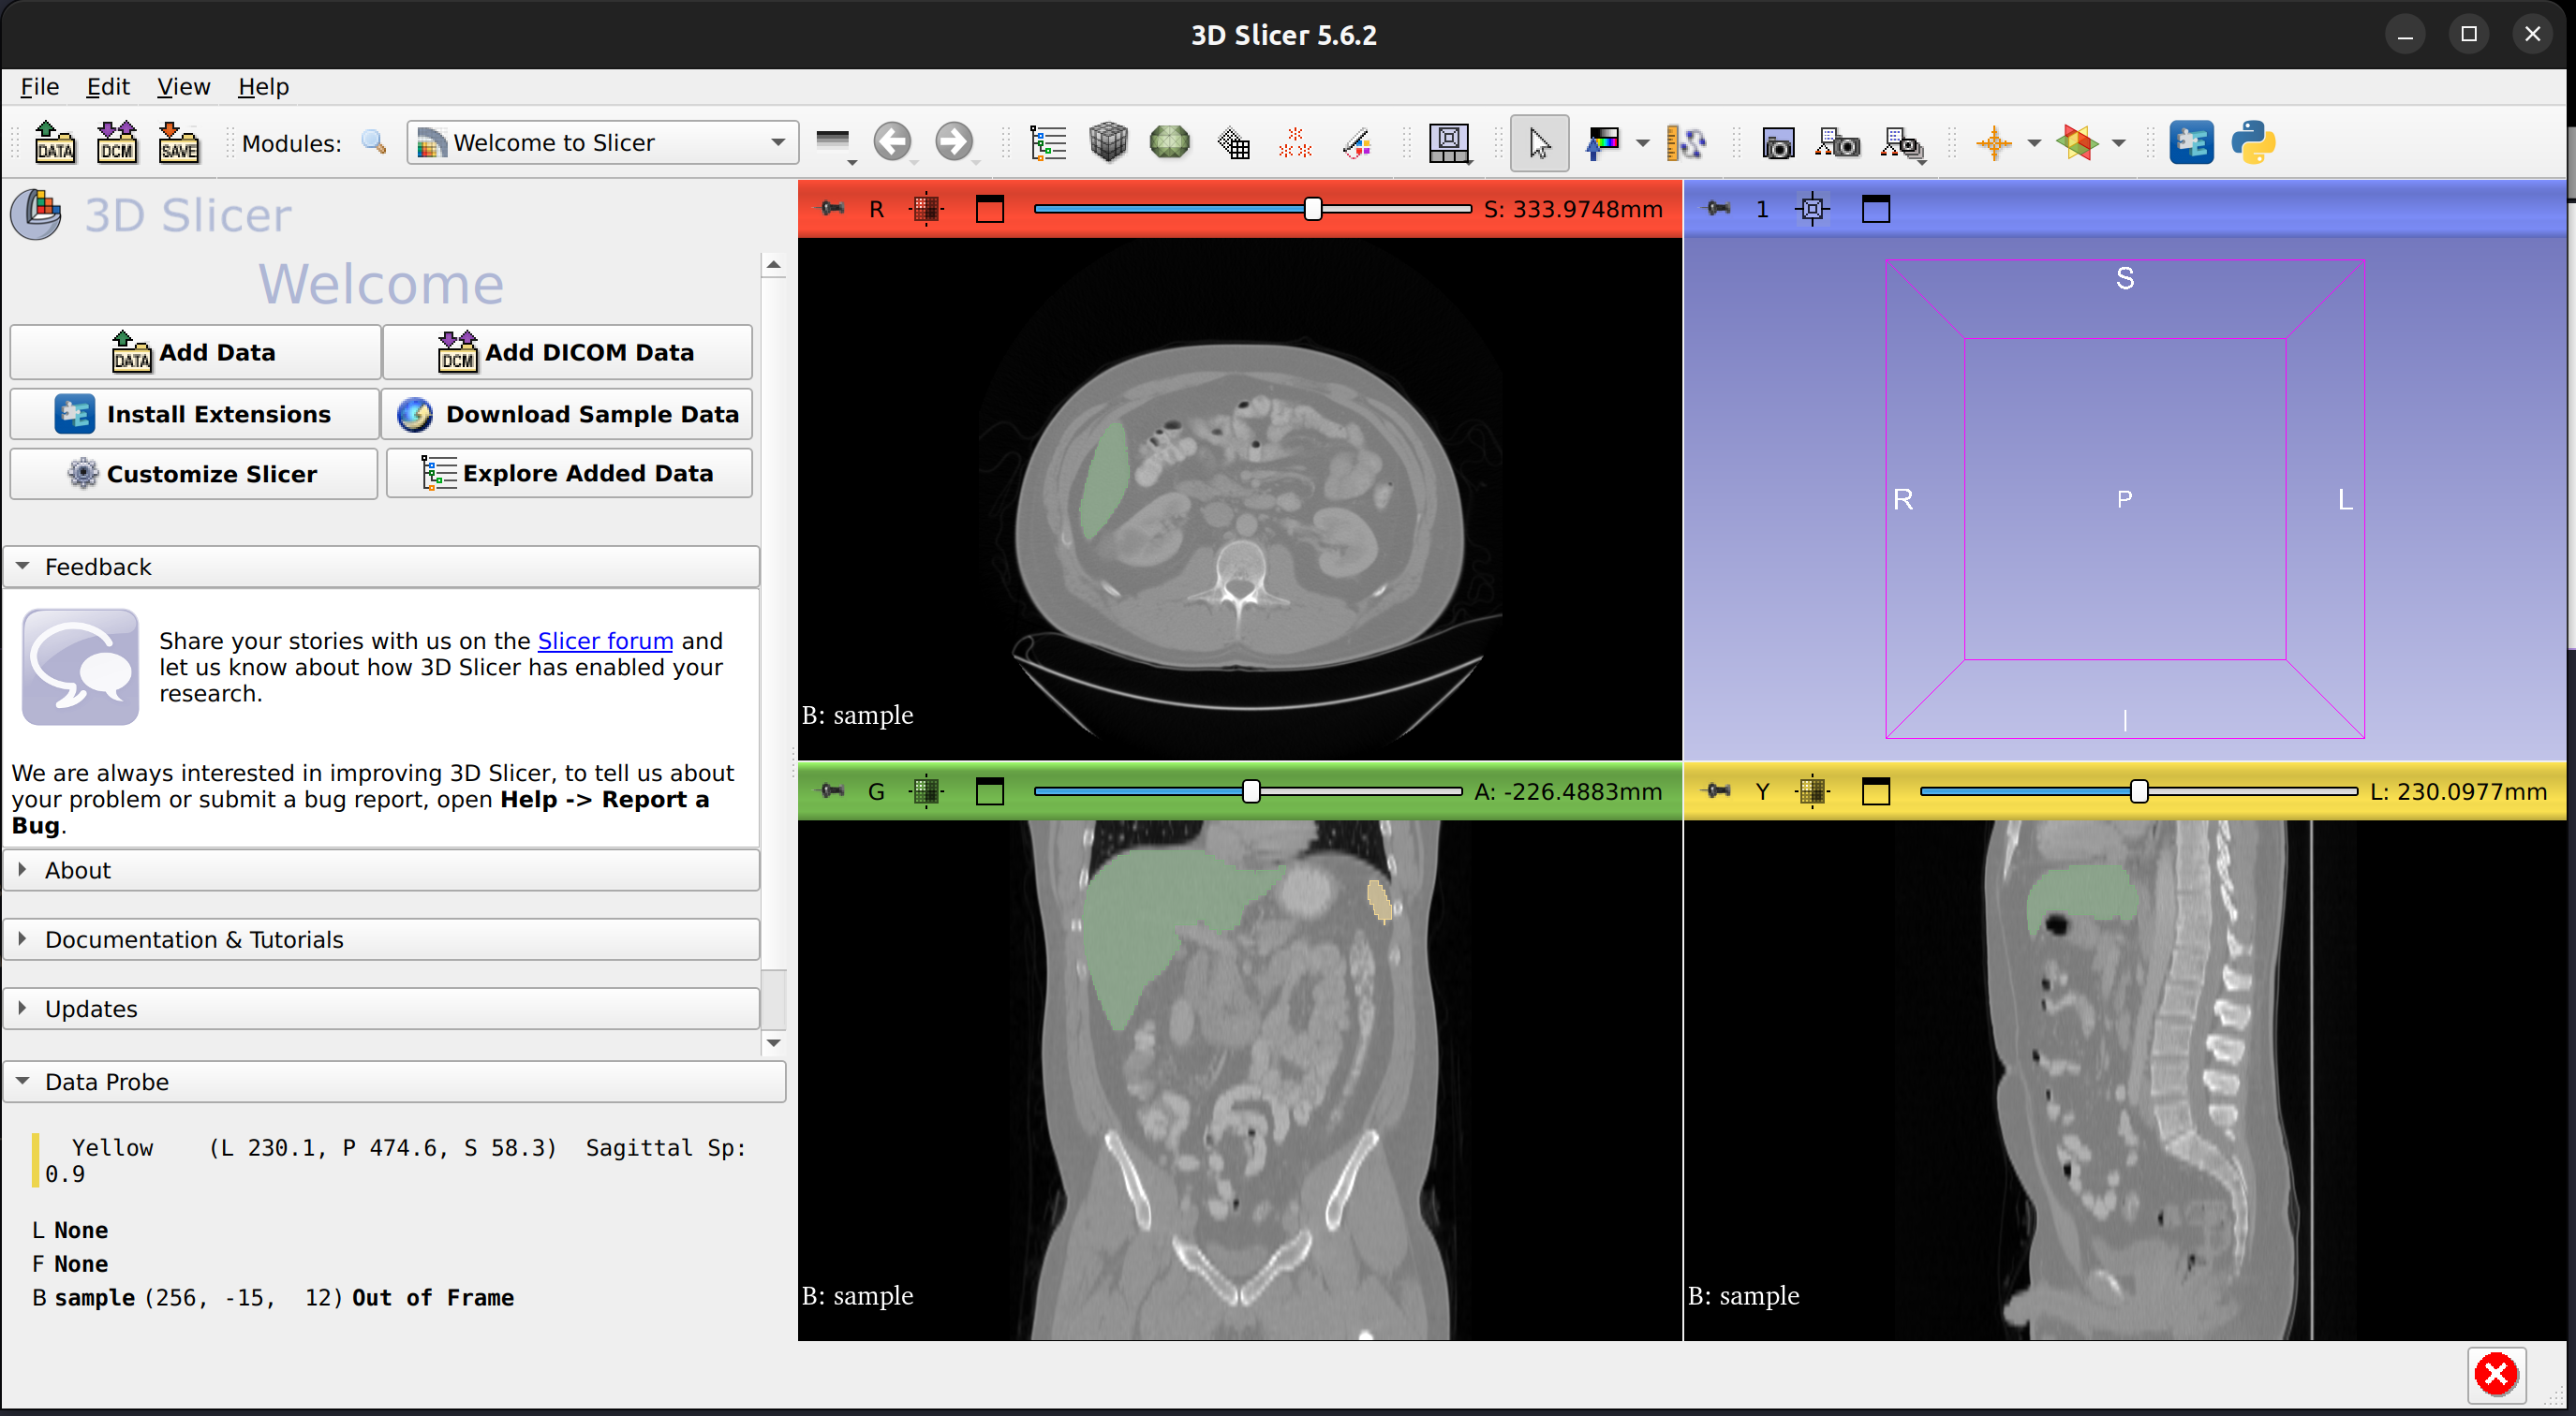This screenshot has height=1416, width=2576.
Task: Click the markups place toolbar icon
Action: (1687, 143)
